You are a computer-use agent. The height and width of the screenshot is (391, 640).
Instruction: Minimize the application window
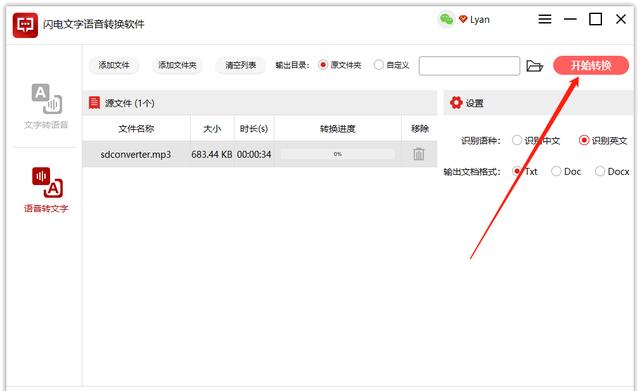570,19
